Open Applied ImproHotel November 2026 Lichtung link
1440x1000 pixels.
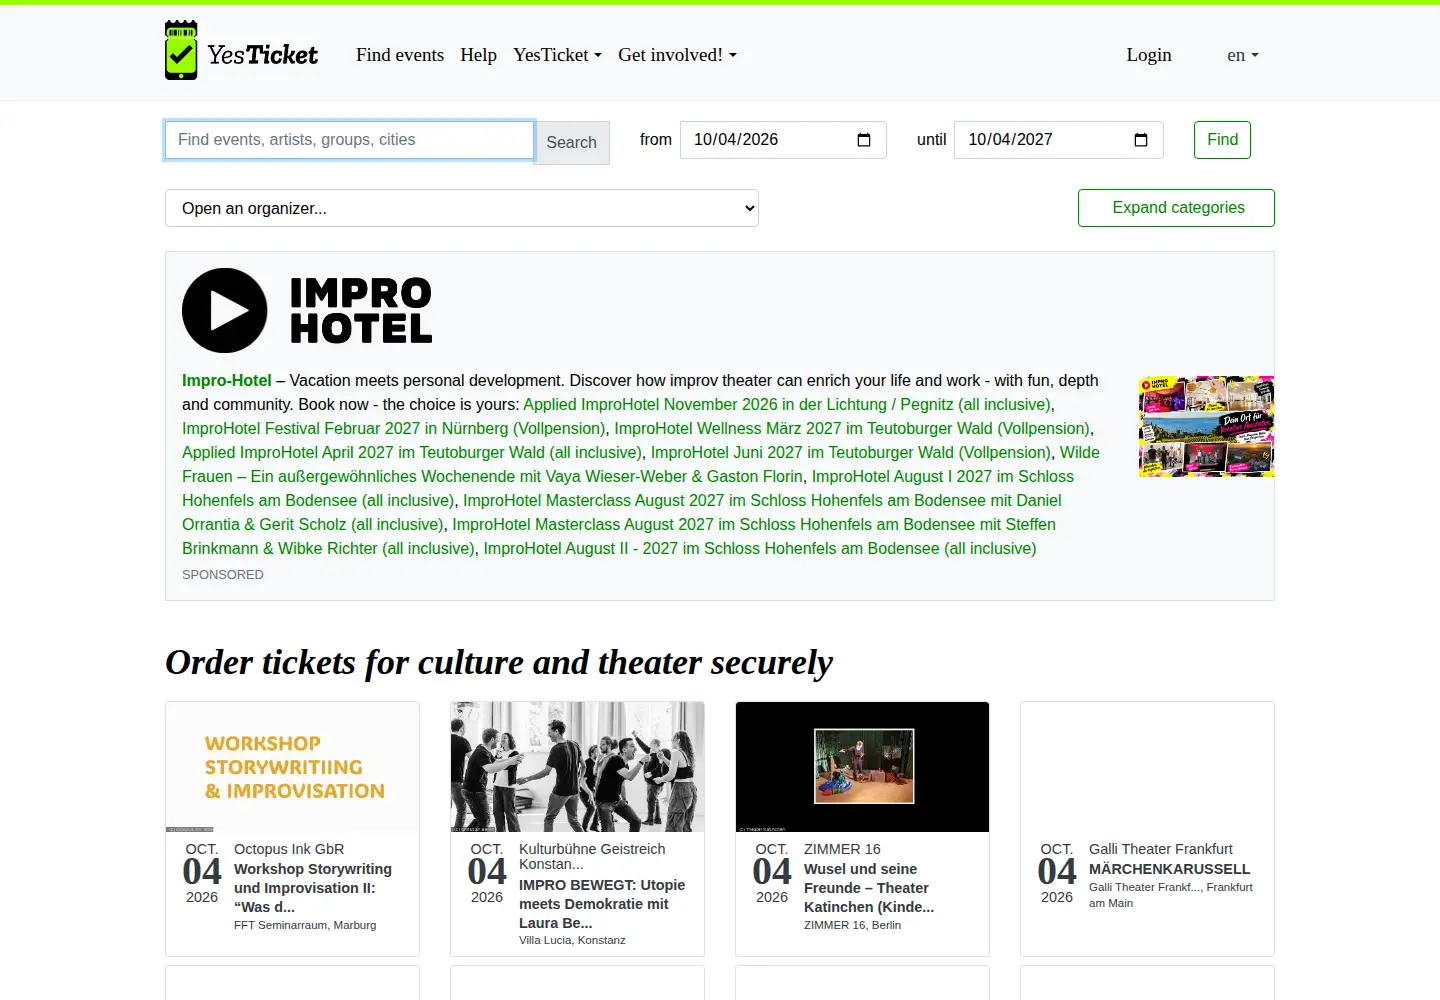point(787,404)
